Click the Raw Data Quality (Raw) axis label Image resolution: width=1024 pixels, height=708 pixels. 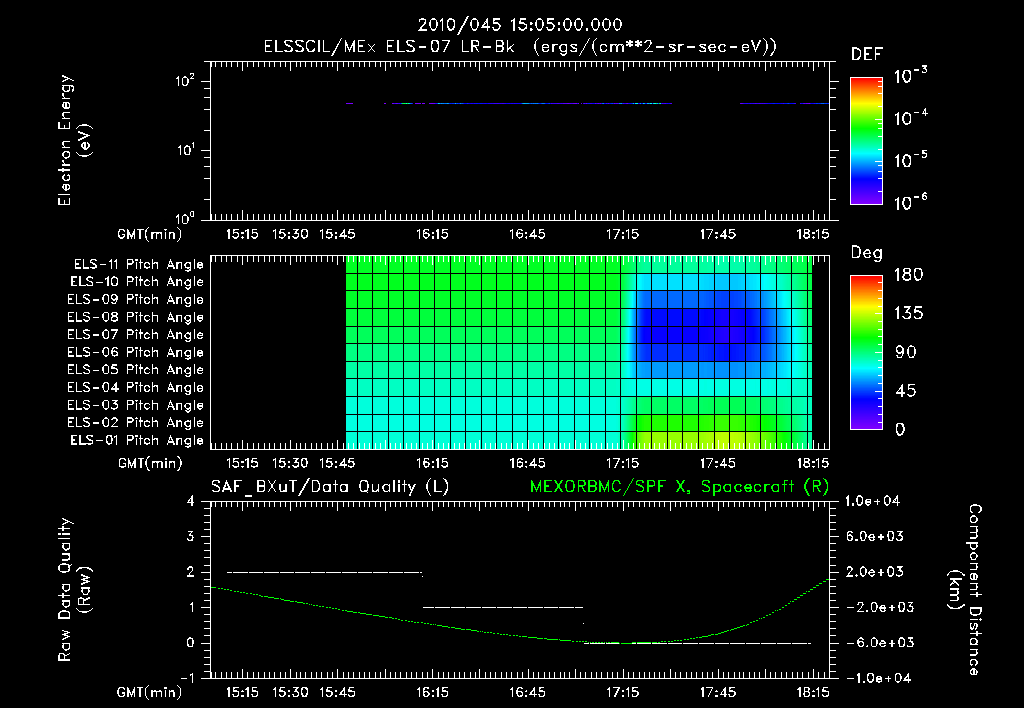coord(74,590)
